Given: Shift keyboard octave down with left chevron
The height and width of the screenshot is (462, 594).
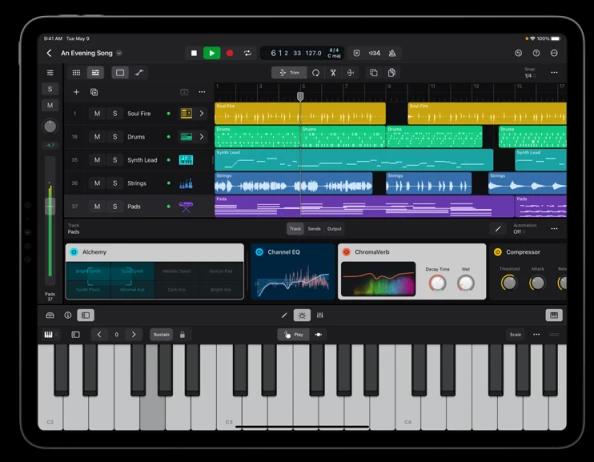Looking at the screenshot, I should pos(99,334).
